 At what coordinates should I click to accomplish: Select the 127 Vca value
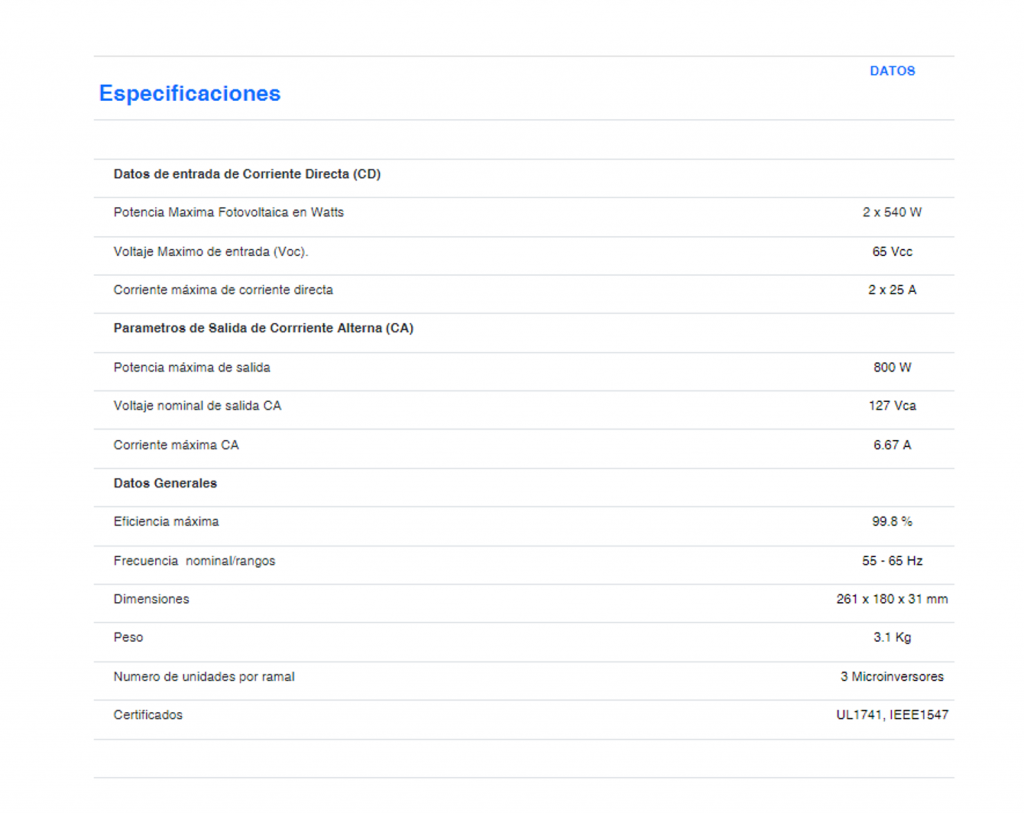(x=892, y=406)
